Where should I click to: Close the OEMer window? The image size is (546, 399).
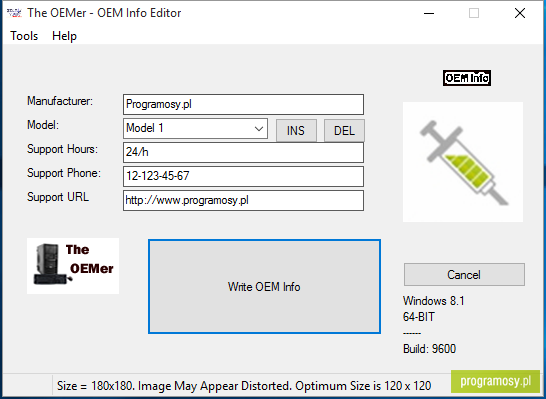[x=520, y=13]
